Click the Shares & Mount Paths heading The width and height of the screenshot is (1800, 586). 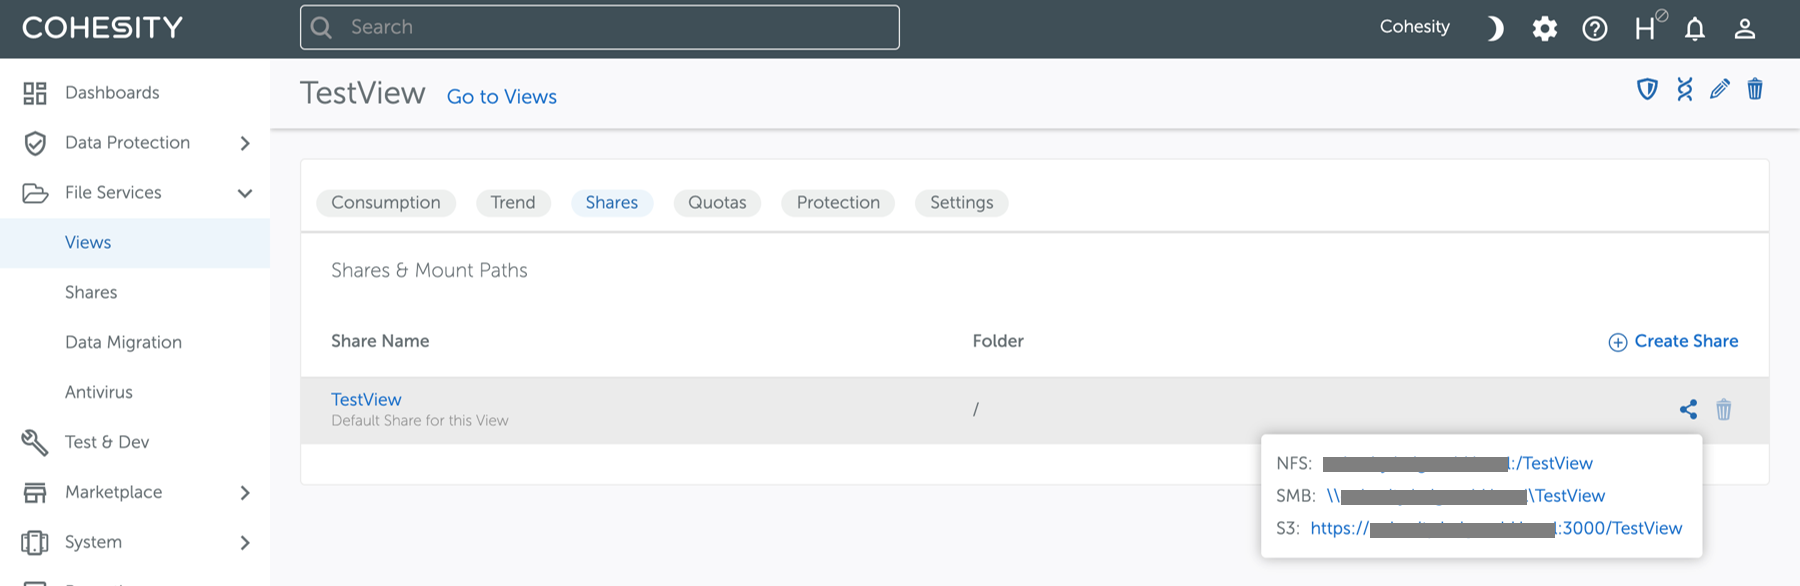(429, 270)
